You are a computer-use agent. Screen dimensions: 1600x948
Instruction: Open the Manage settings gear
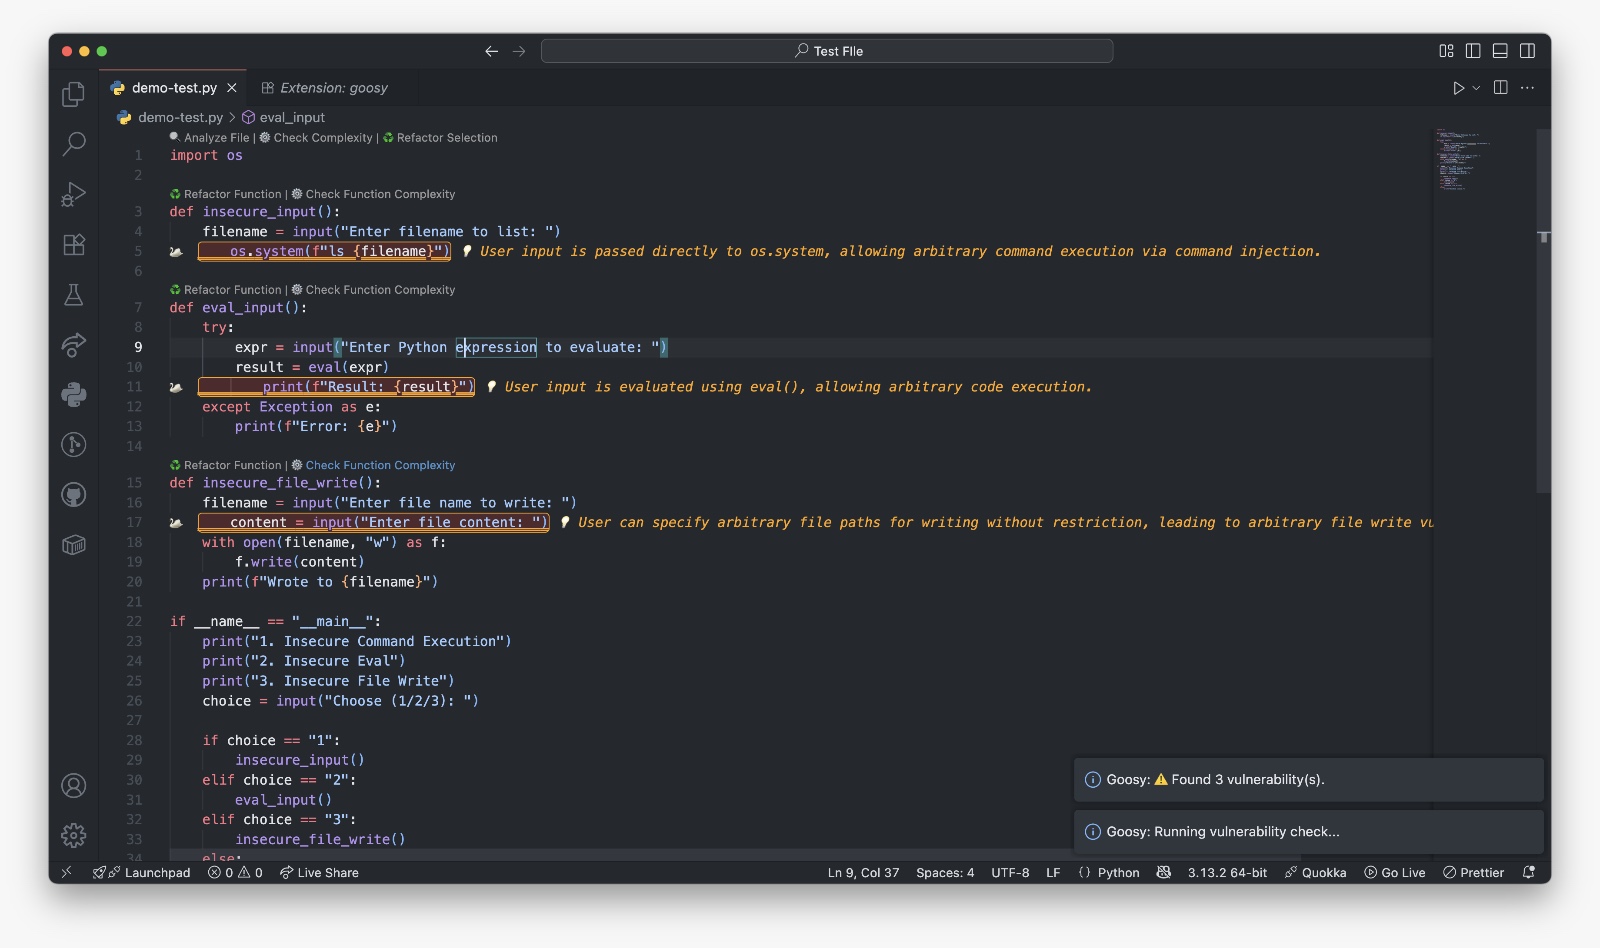coord(73,835)
